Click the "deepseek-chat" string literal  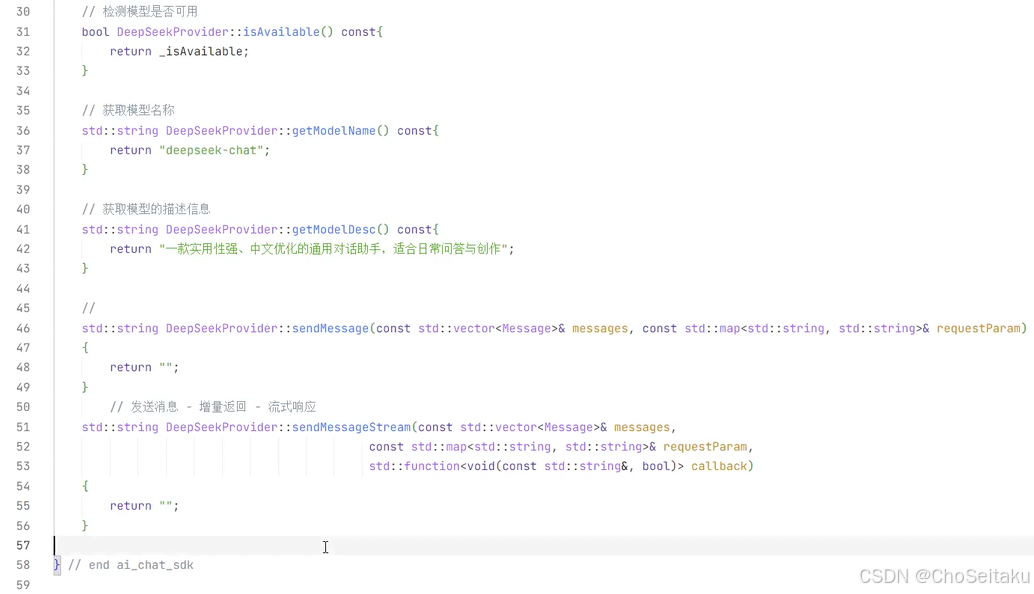pos(211,150)
